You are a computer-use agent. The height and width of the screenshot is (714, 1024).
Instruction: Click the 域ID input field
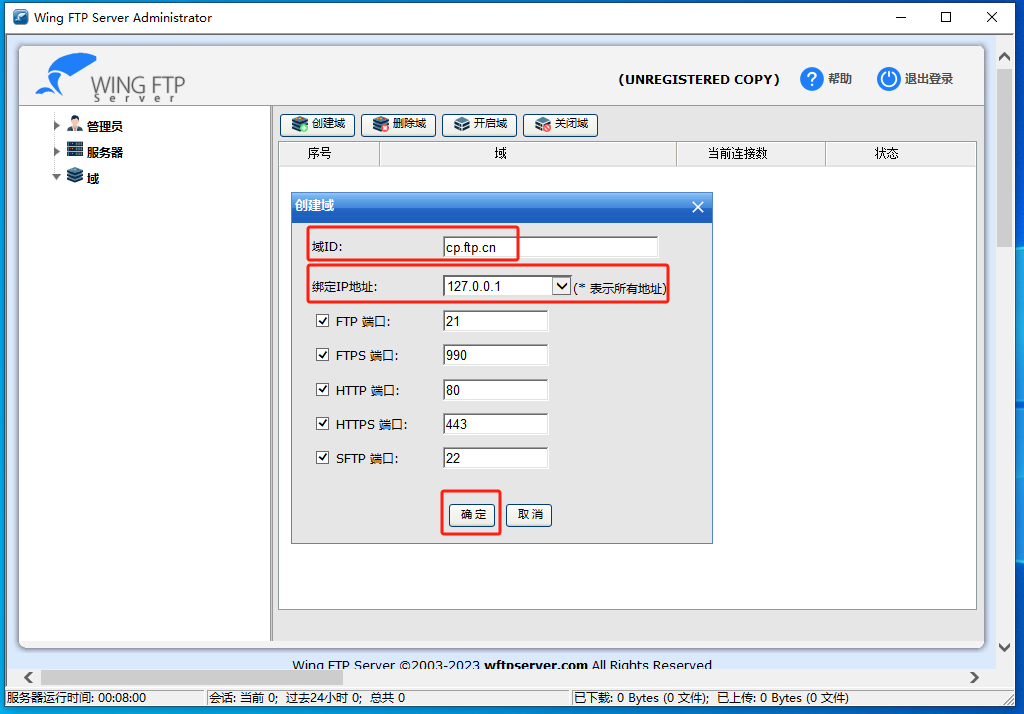pyautogui.click(x=551, y=247)
